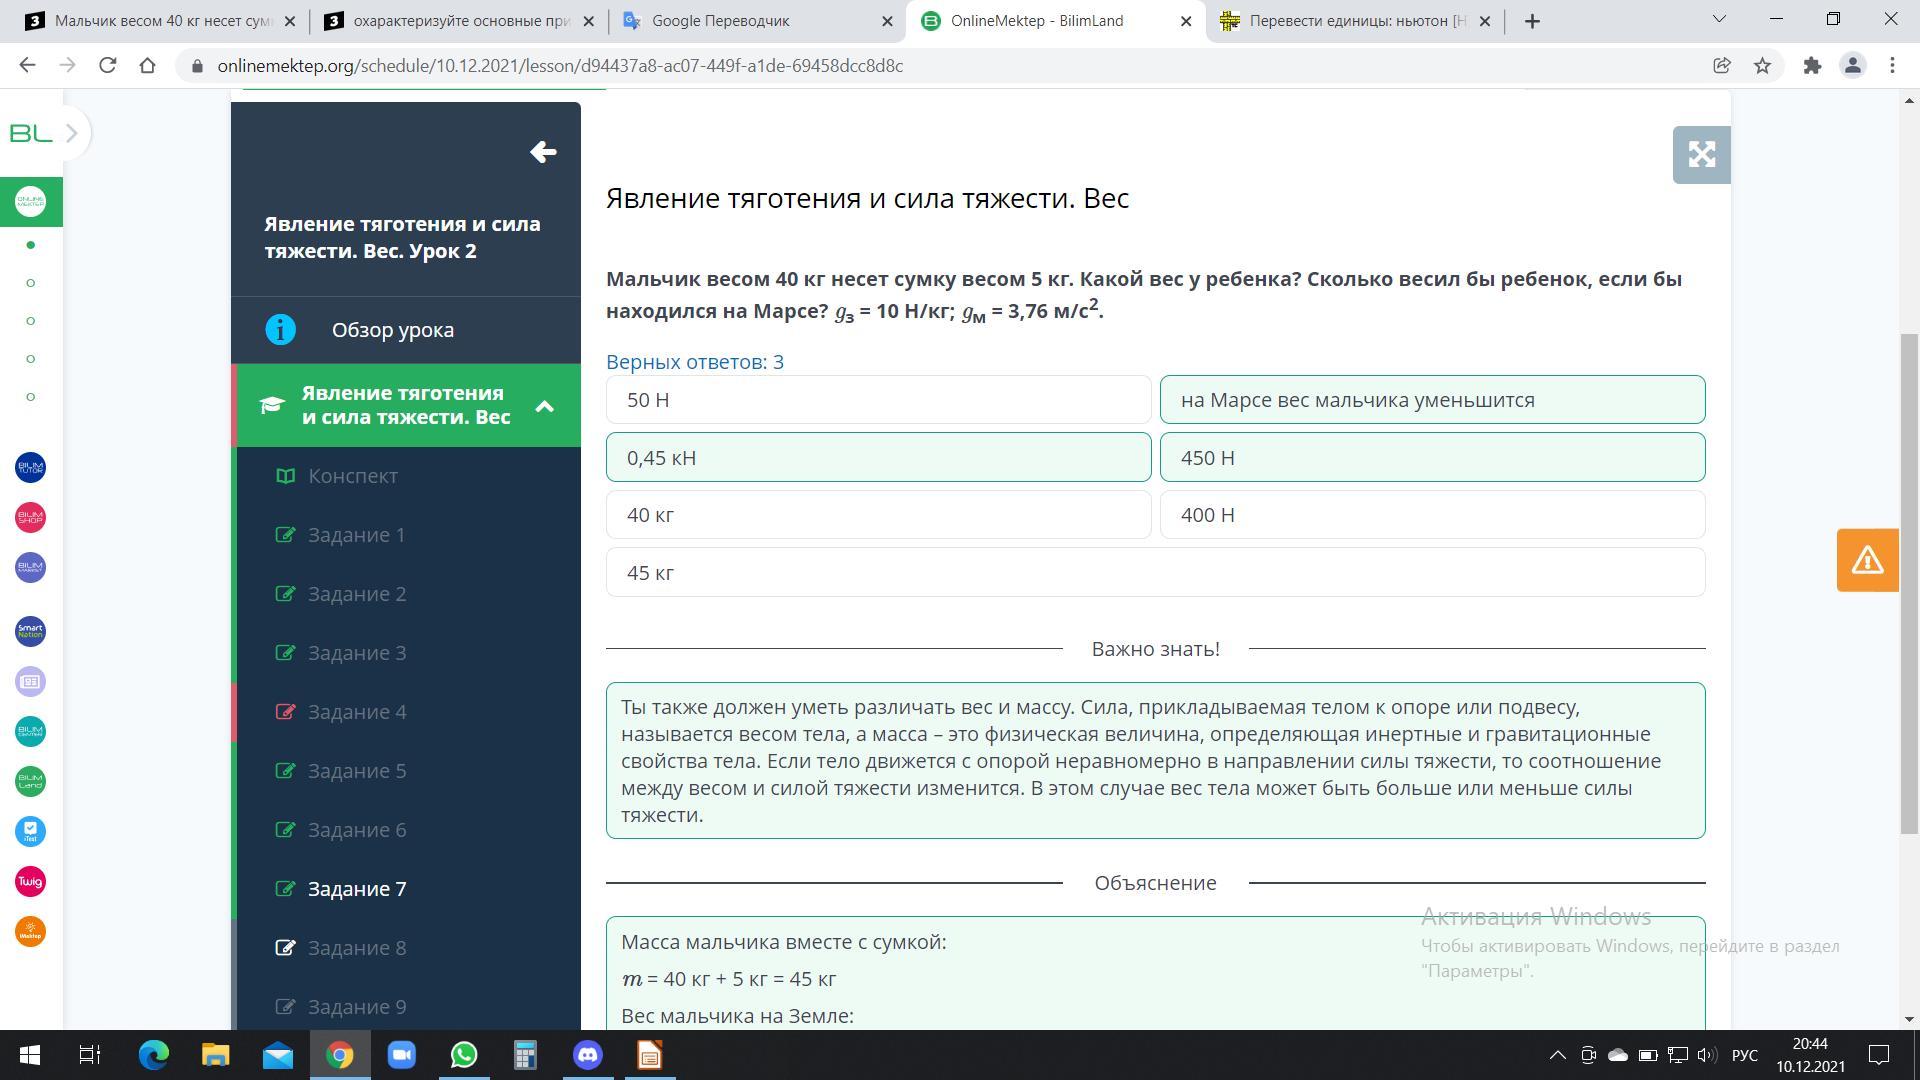Open browser extensions puzzle icon
The image size is (1920, 1080).
(1812, 65)
